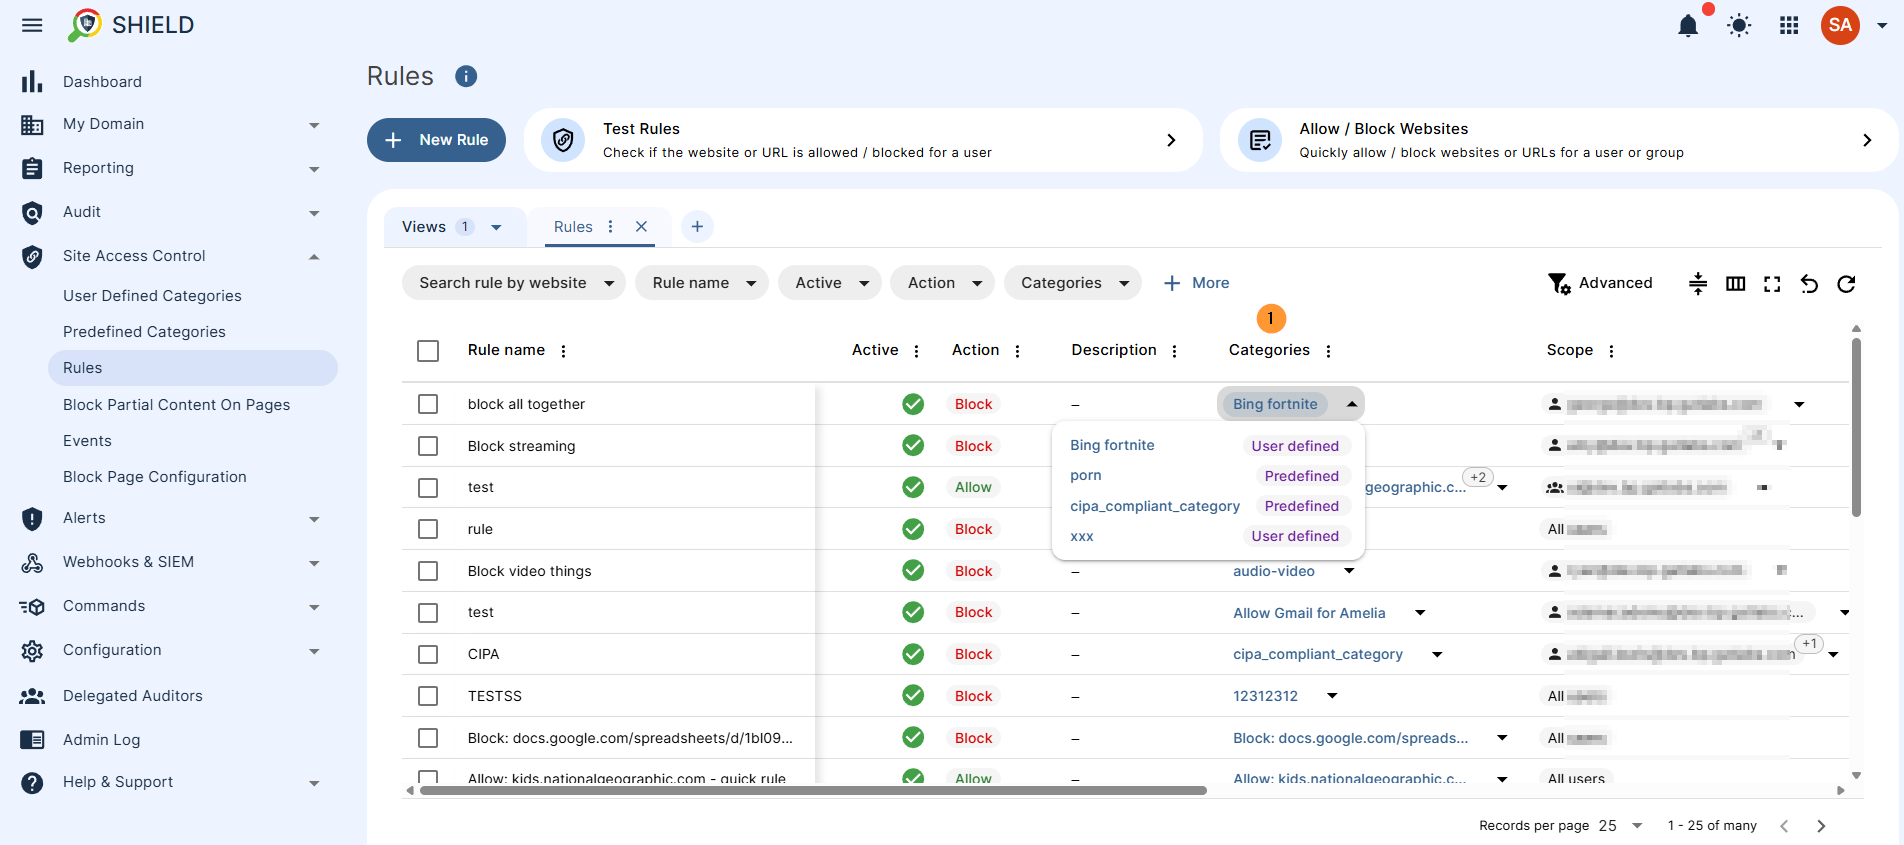1904x845 pixels.
Task: Click the horizontal table scrollbar
Action: (813, 790)
